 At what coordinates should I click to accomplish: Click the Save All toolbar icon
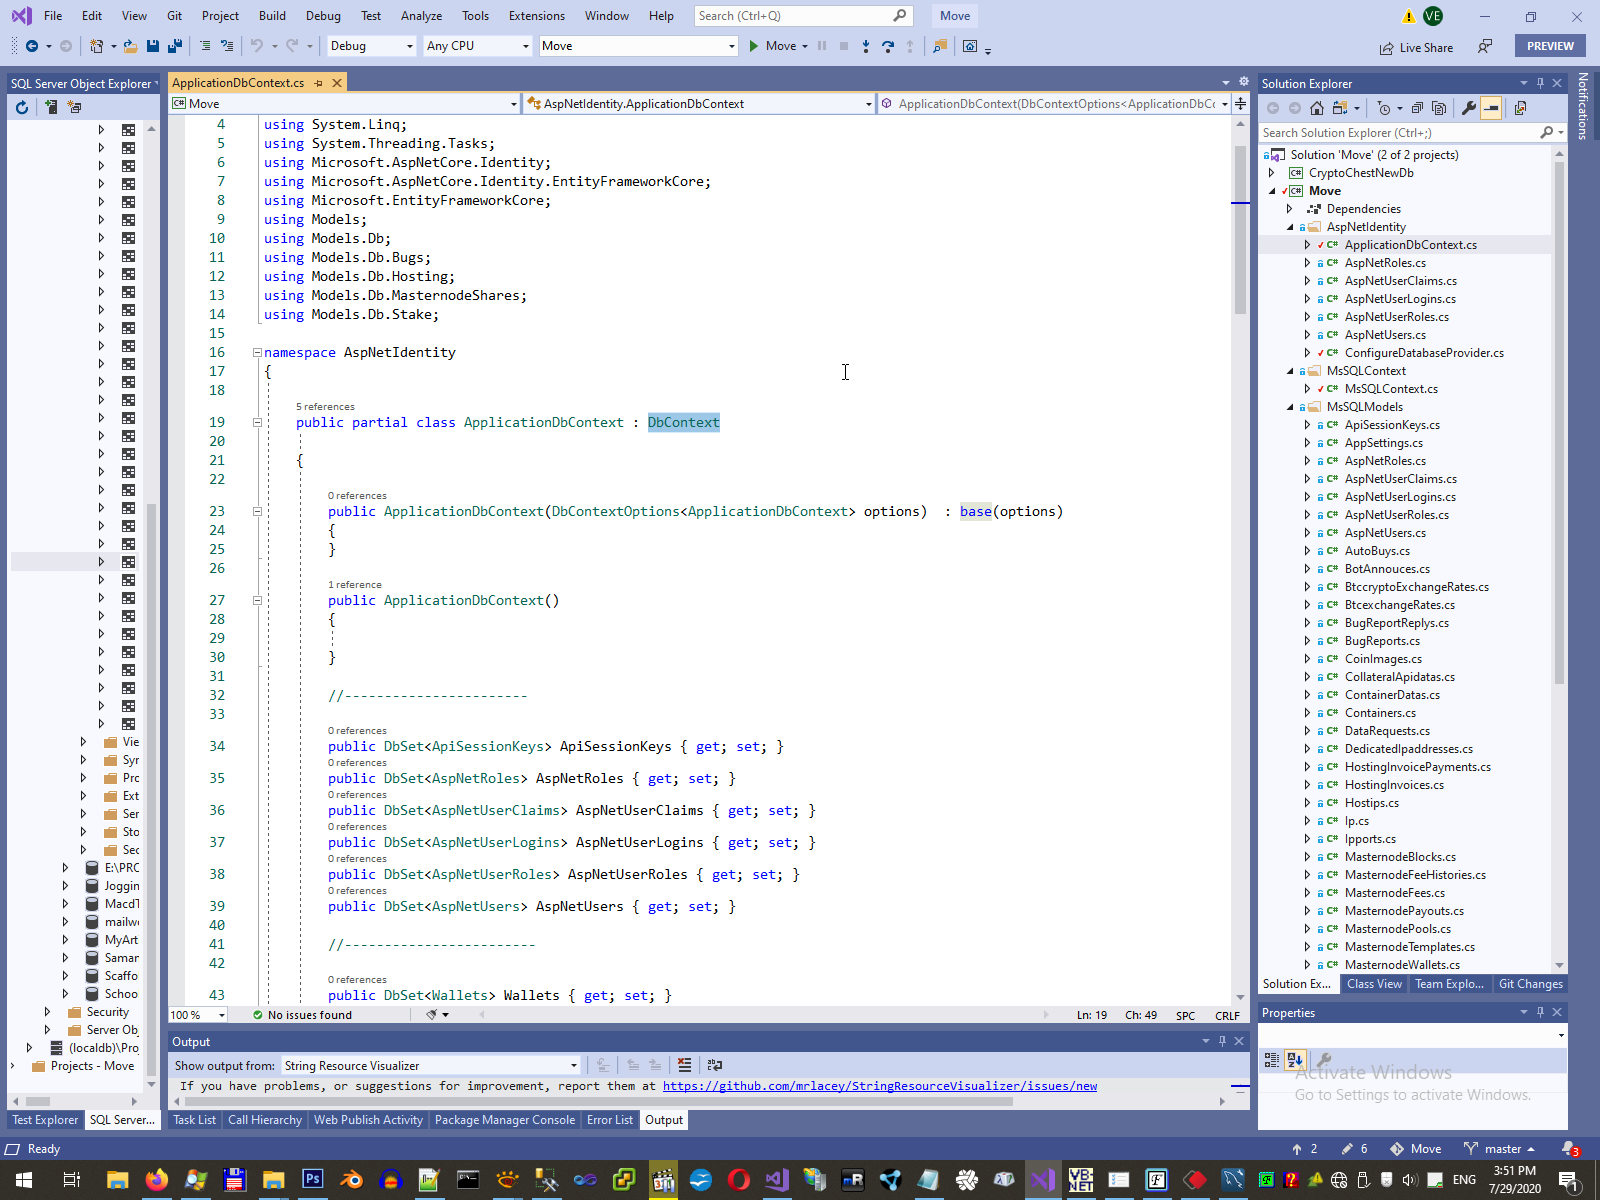coord(175,46)
